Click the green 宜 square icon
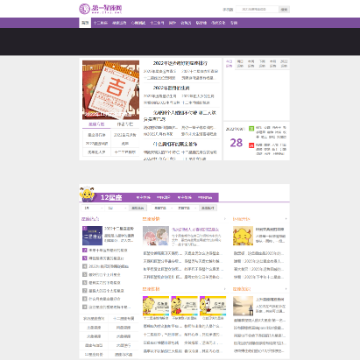The image size is (360, 360). [x=251, y=128]
